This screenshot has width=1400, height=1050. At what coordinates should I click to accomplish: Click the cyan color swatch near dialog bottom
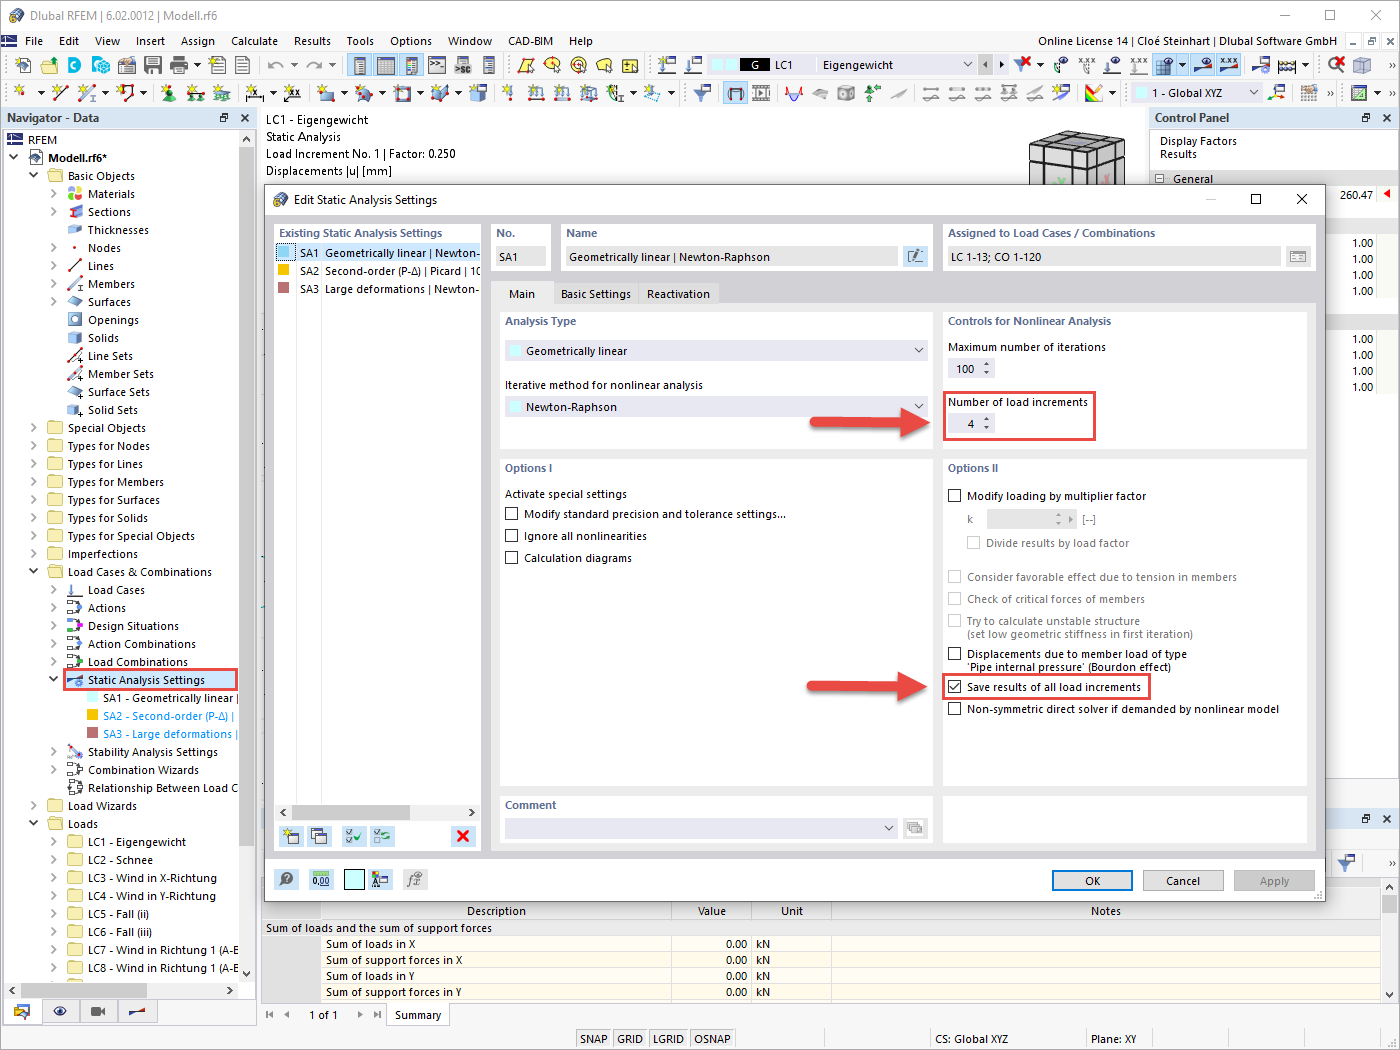coord(354,879)
